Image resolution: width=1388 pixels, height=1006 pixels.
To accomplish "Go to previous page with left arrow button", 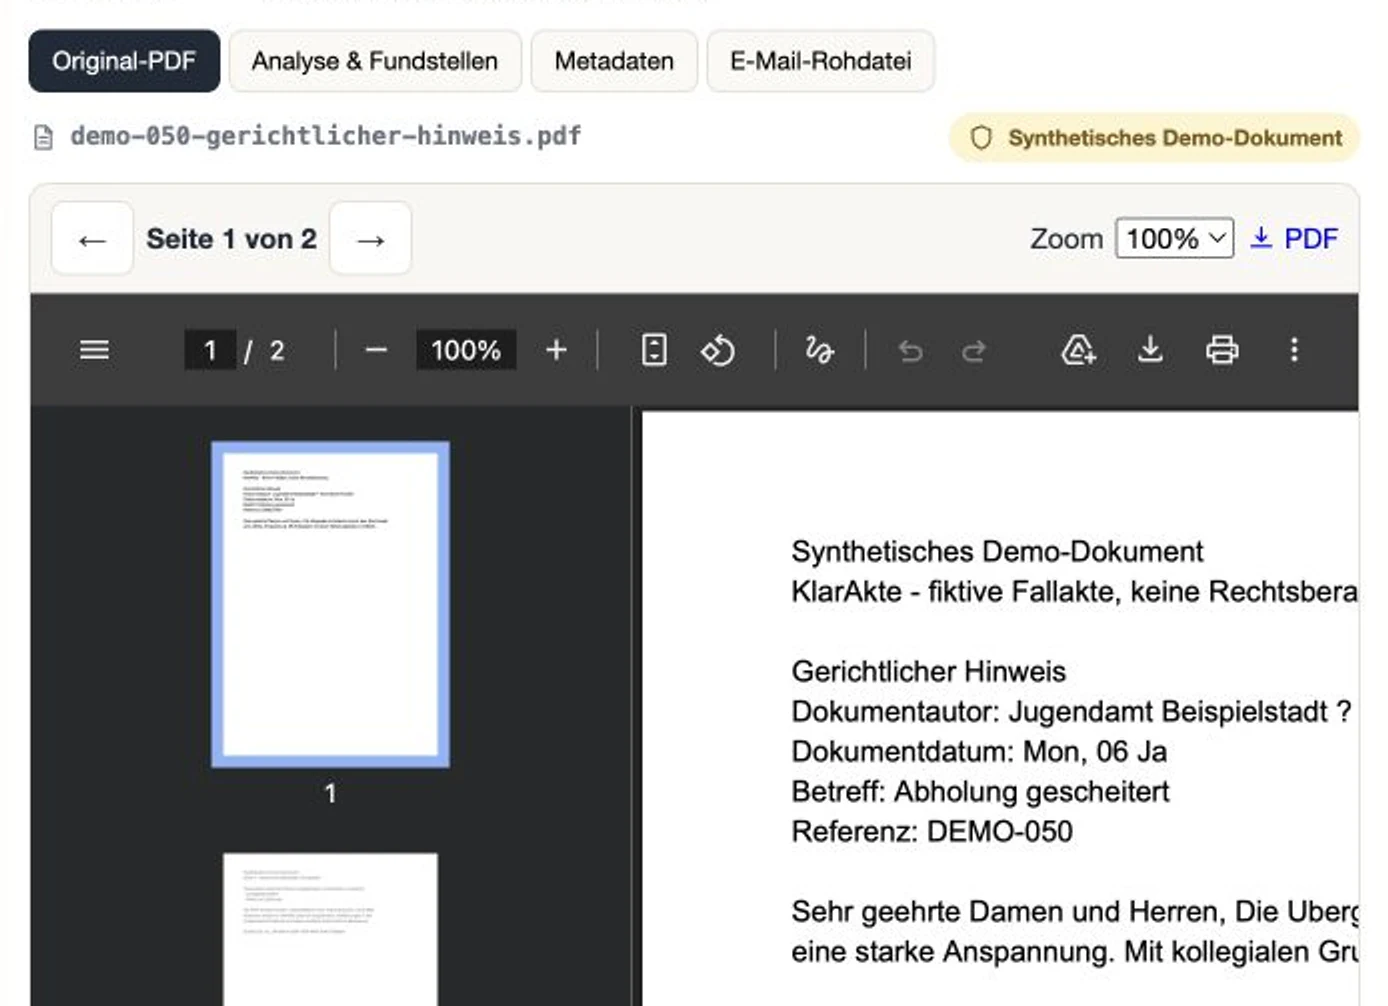I will tap(92, 239).
